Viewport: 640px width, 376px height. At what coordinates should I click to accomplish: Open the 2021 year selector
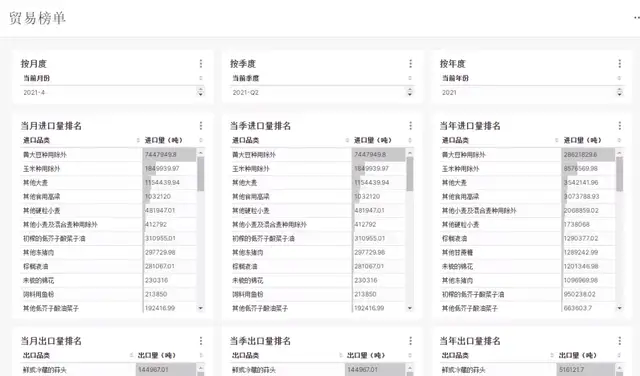point(531,92)
